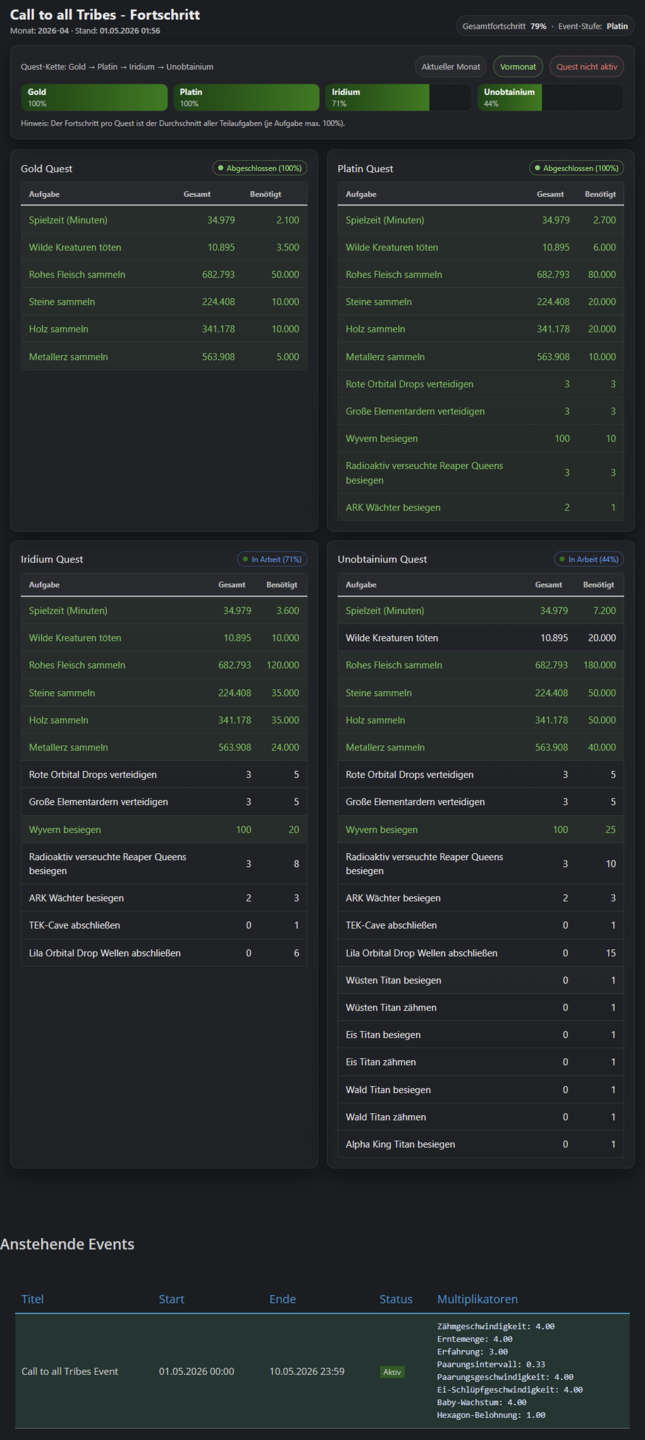Select the "Wald Titan zähmen" row
This screenshot has height=1440, width=645.
(x=481, y=1118)
